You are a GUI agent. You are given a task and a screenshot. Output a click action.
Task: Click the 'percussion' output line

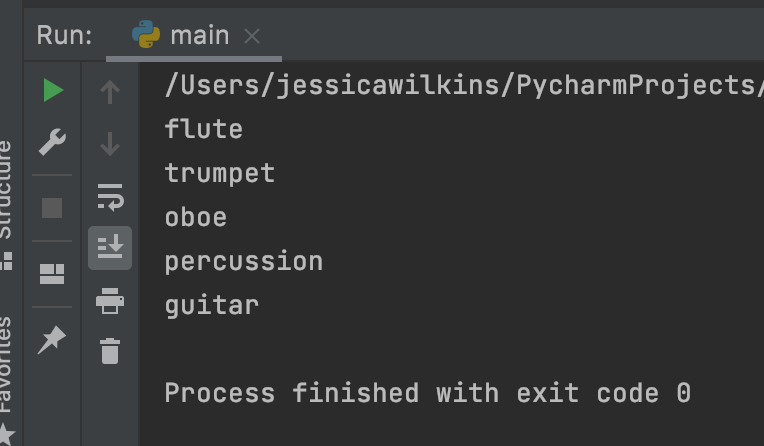pyautogui.click(x=244, y=261)
